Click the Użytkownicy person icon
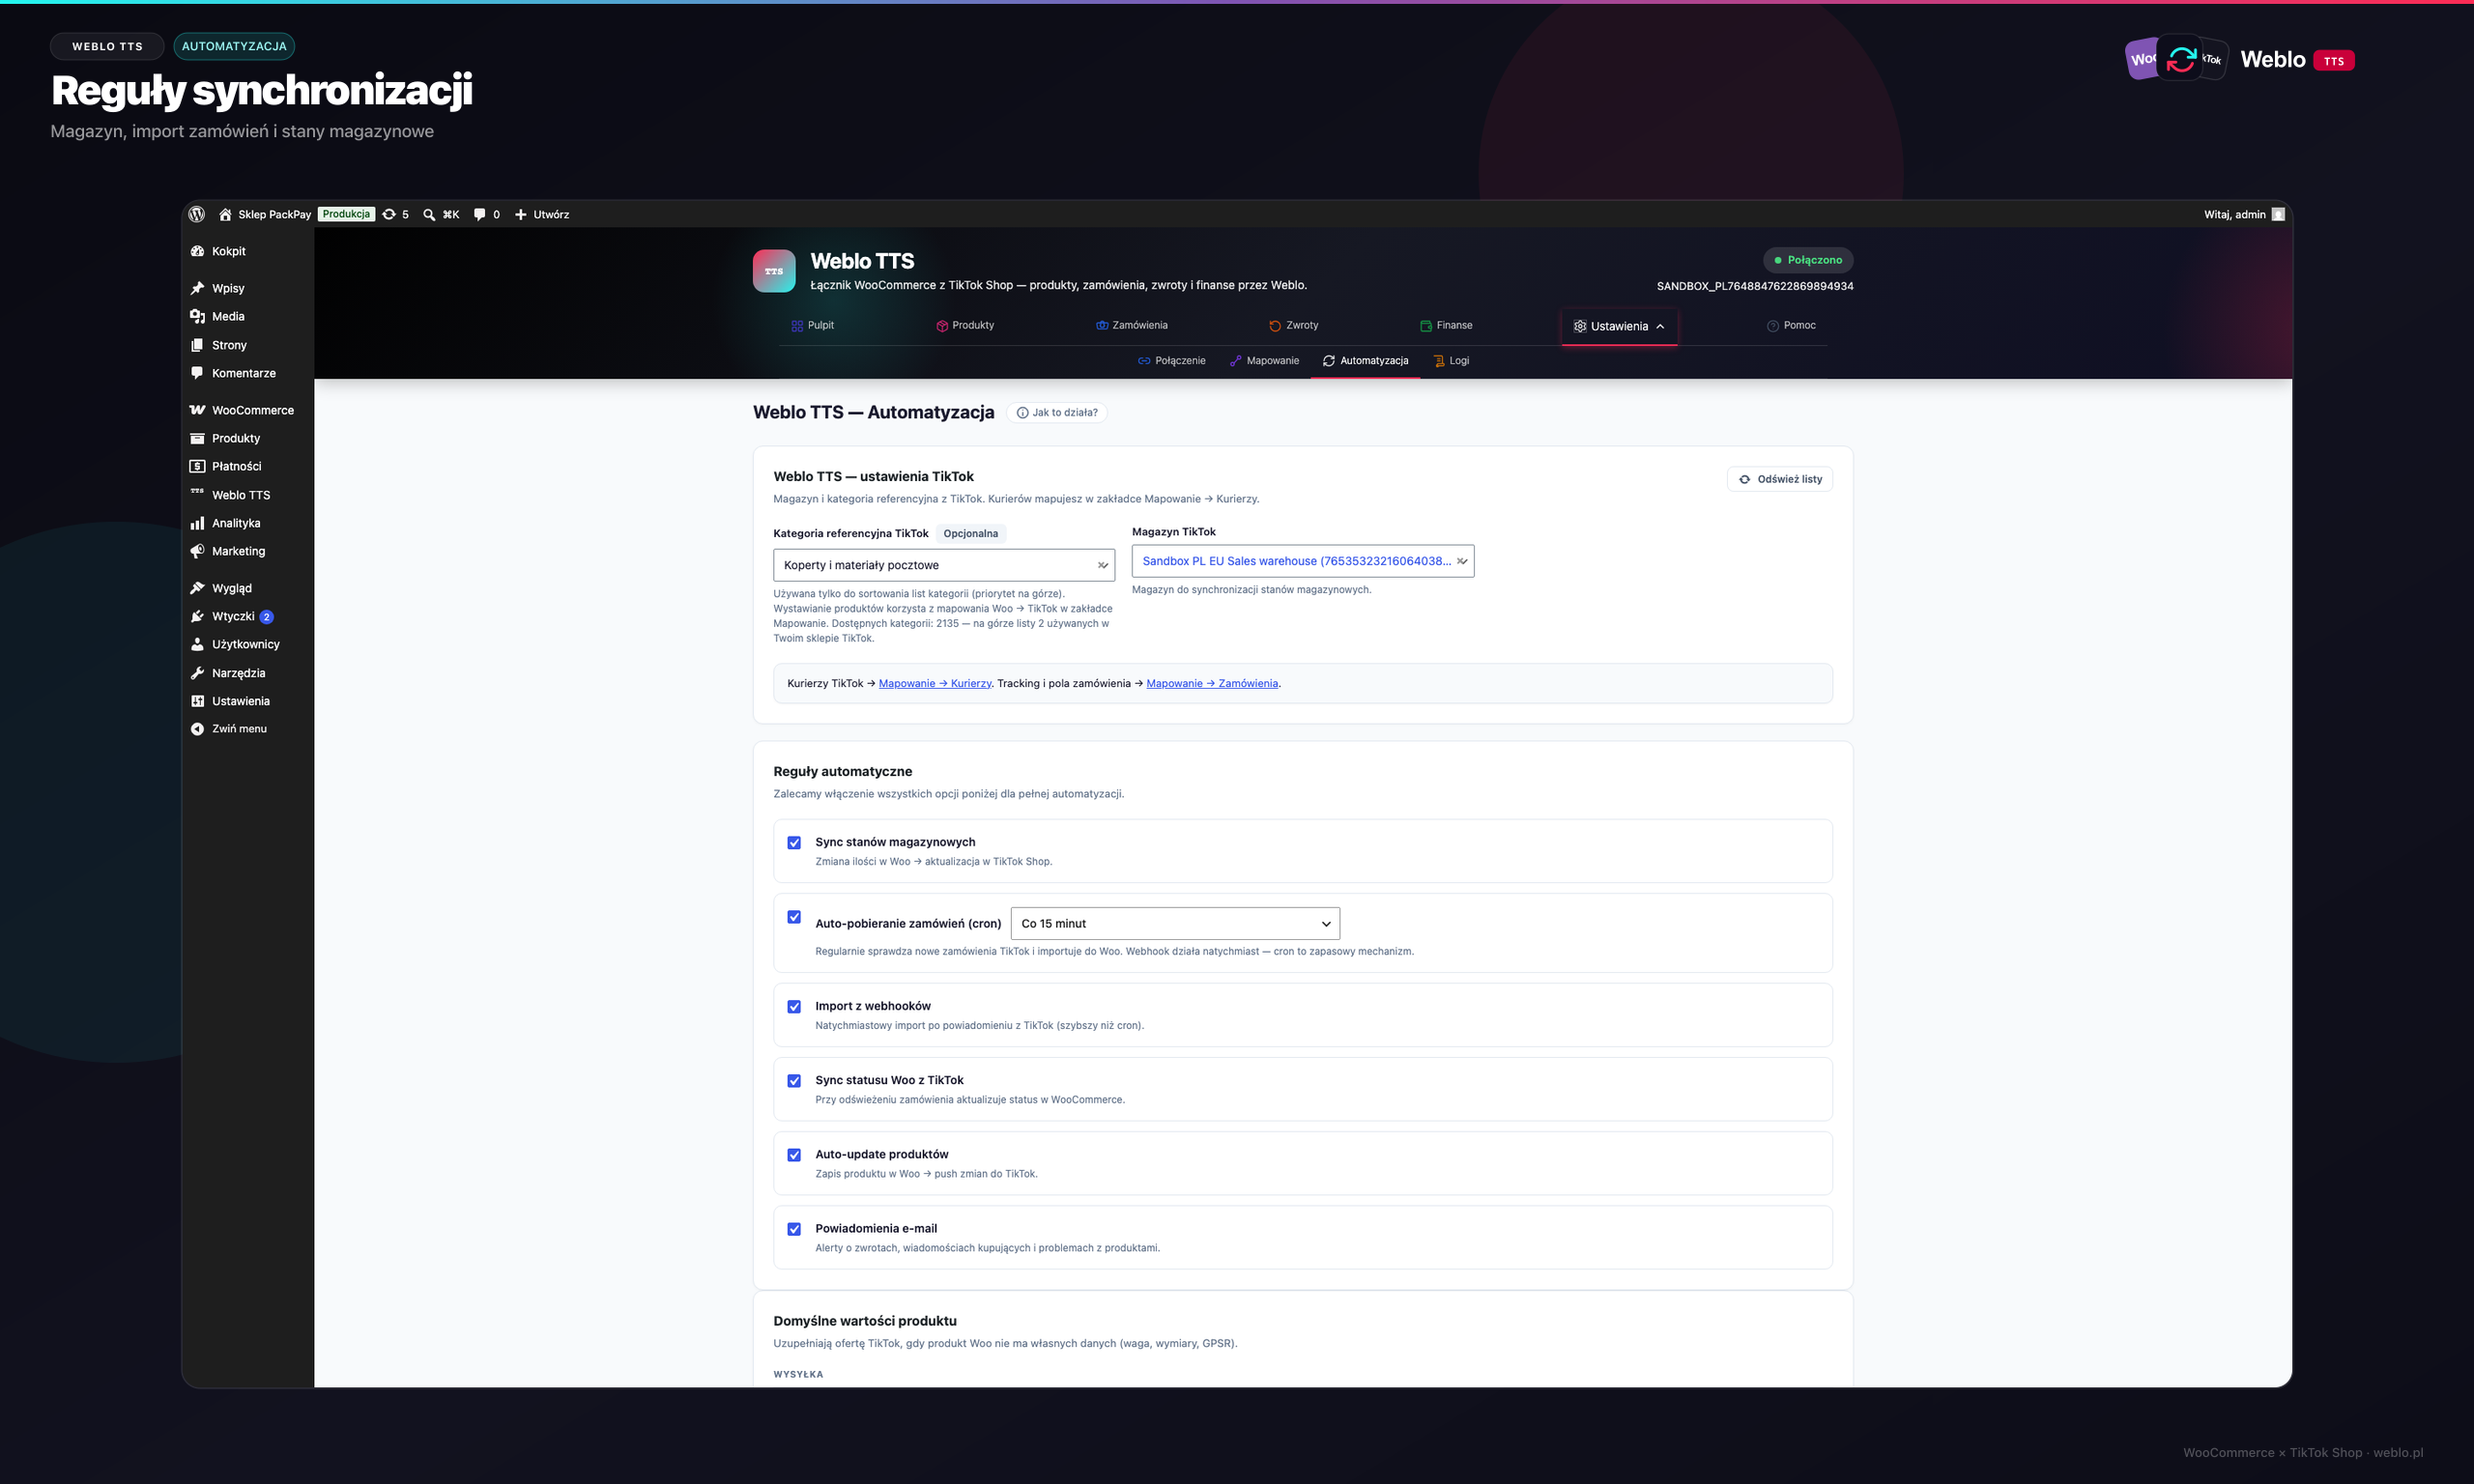 click(197, 644)
